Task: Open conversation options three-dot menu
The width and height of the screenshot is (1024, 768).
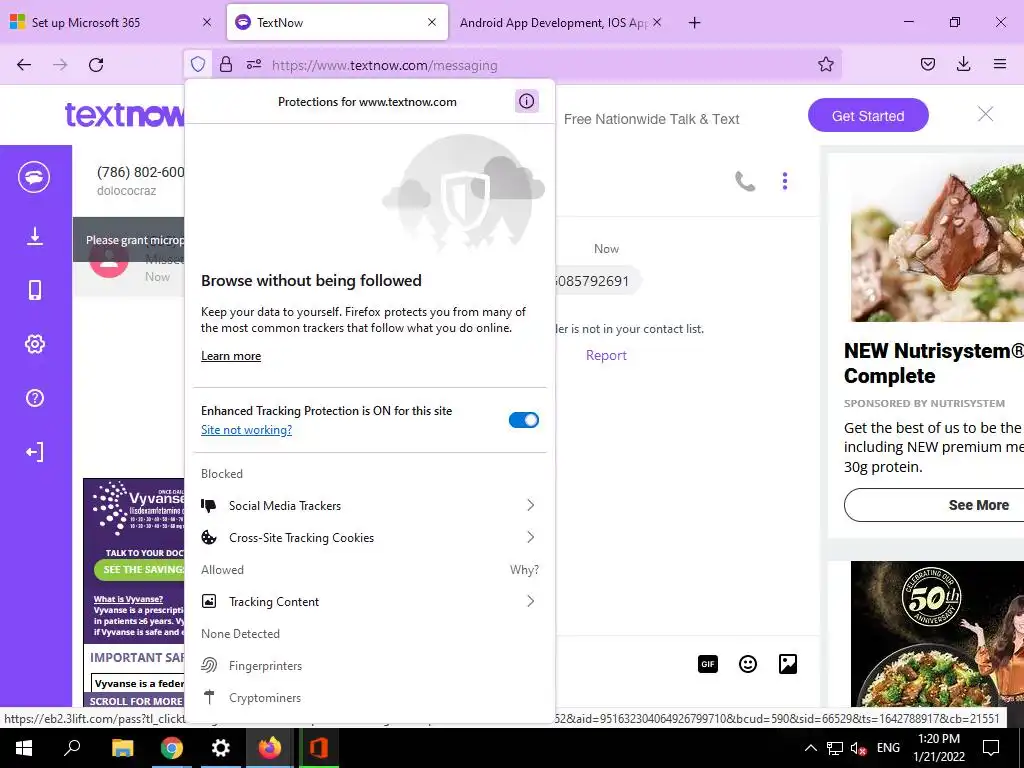Action: click(785, 181)
